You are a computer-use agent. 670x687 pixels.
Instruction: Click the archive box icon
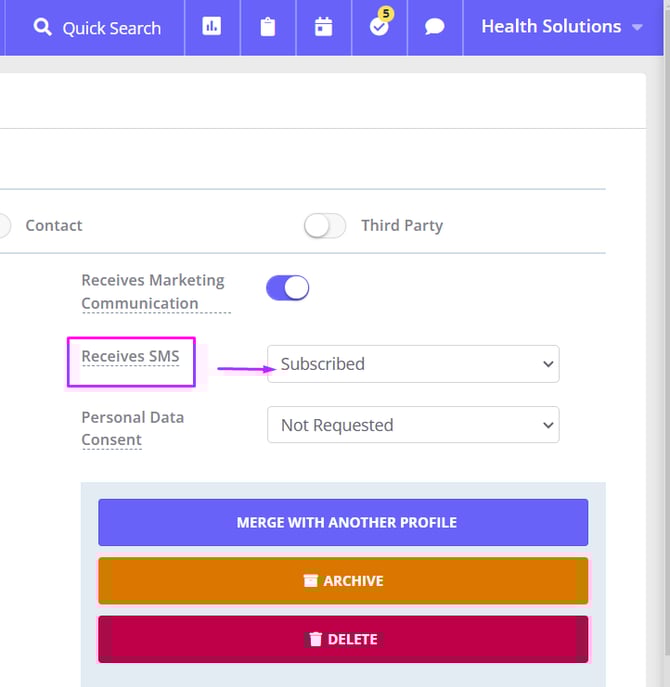(310, 580)
